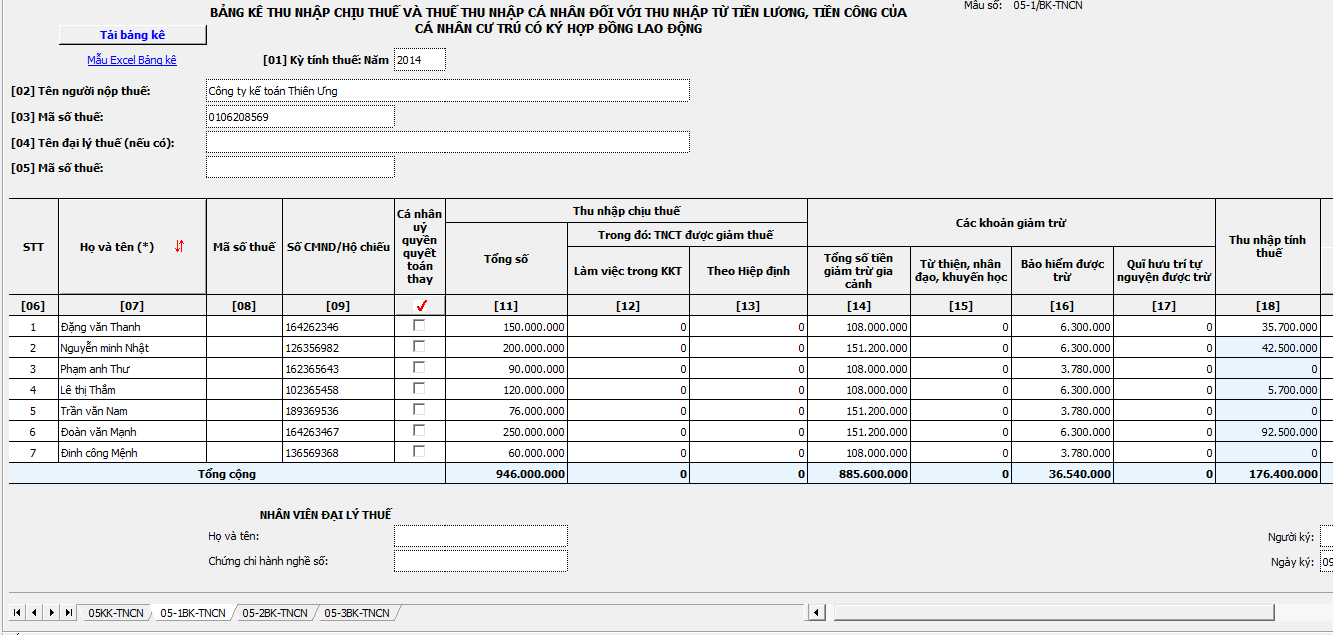The width and height of the screenshot is (1333, 635).
Task: Go to the next sheet tab arrow
Action: click(51, 612)
